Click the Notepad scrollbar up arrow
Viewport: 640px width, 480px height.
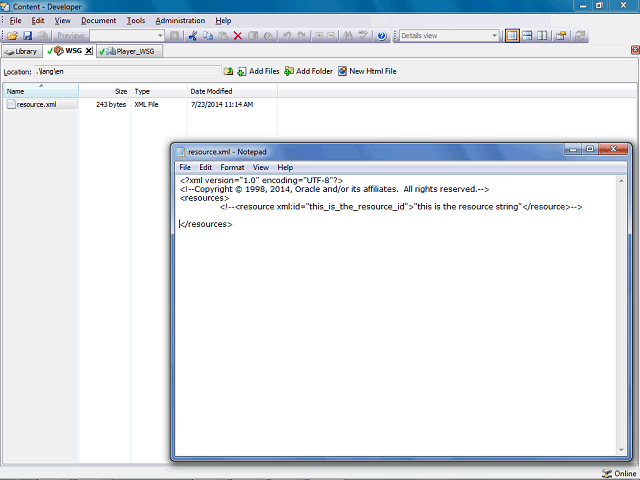point(621,180)
